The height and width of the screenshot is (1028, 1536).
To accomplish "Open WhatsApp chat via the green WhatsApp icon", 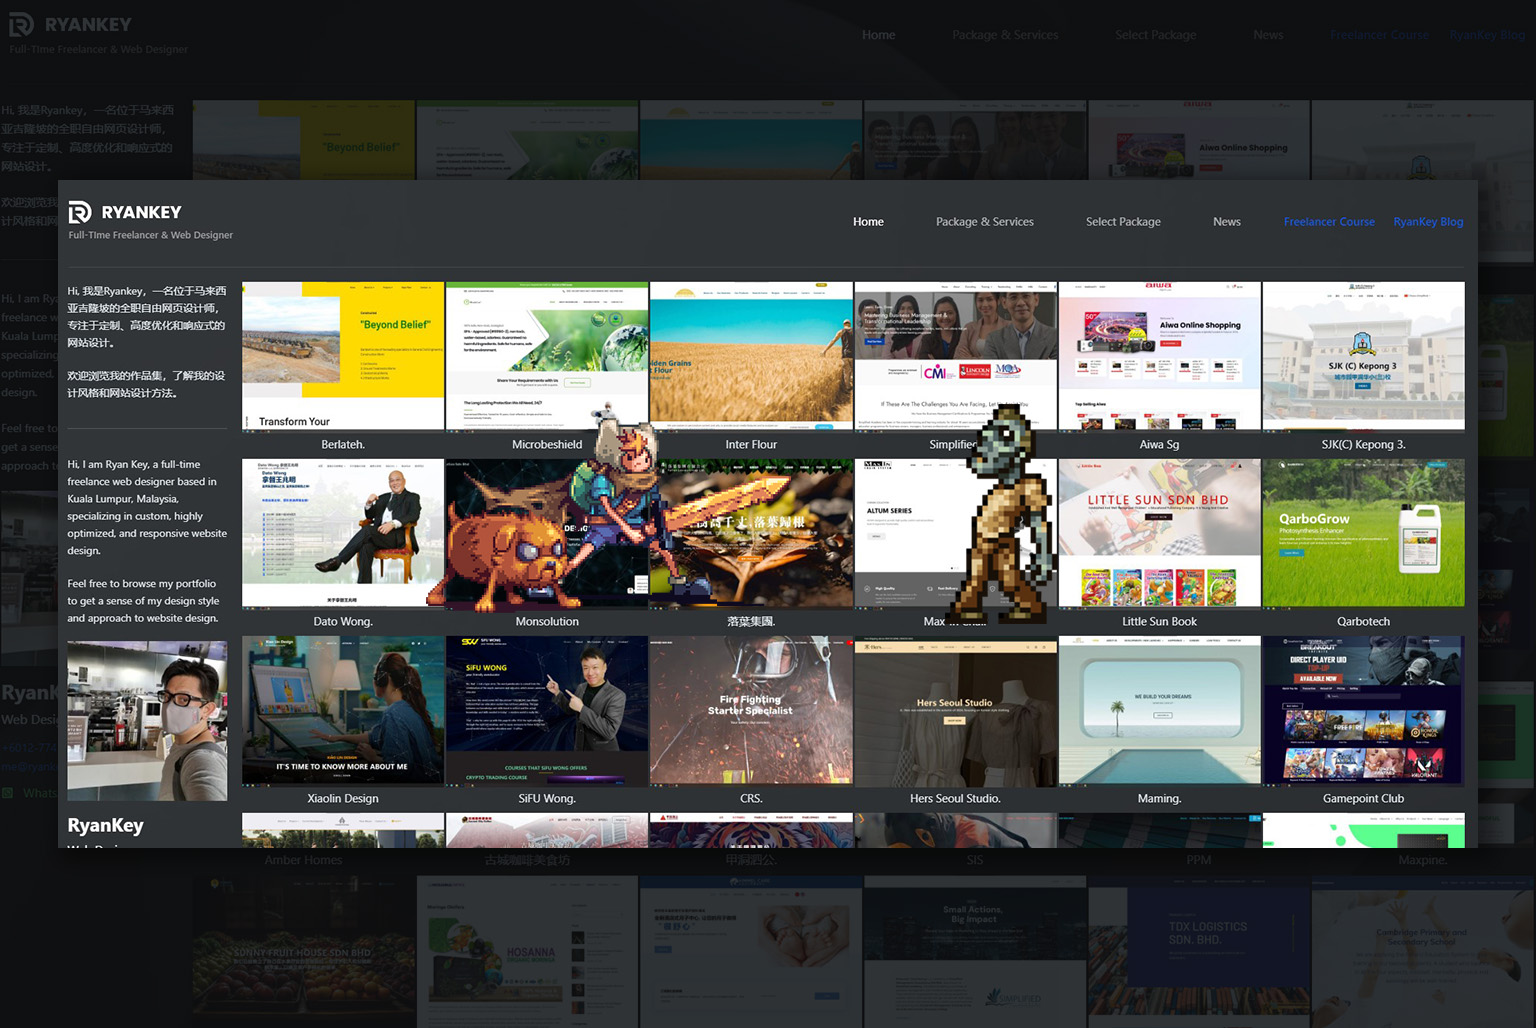I will (9, 793).
